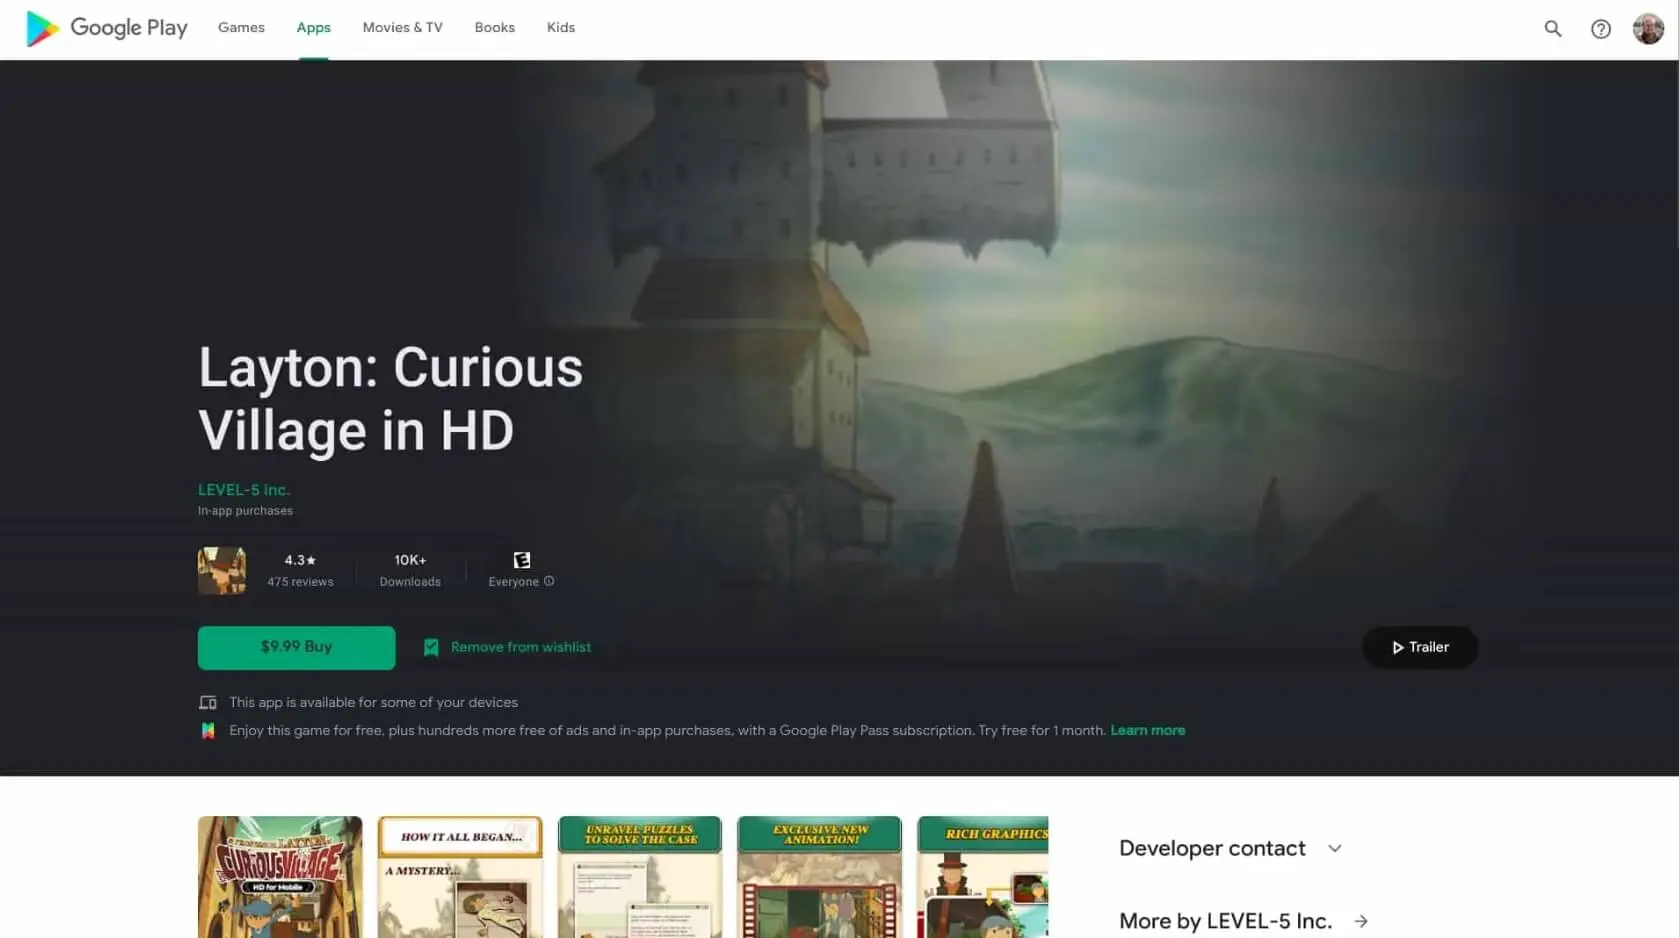1679x938 pixels.
Task: Click the Everyone rating E badge
Action: coord(521,560)
